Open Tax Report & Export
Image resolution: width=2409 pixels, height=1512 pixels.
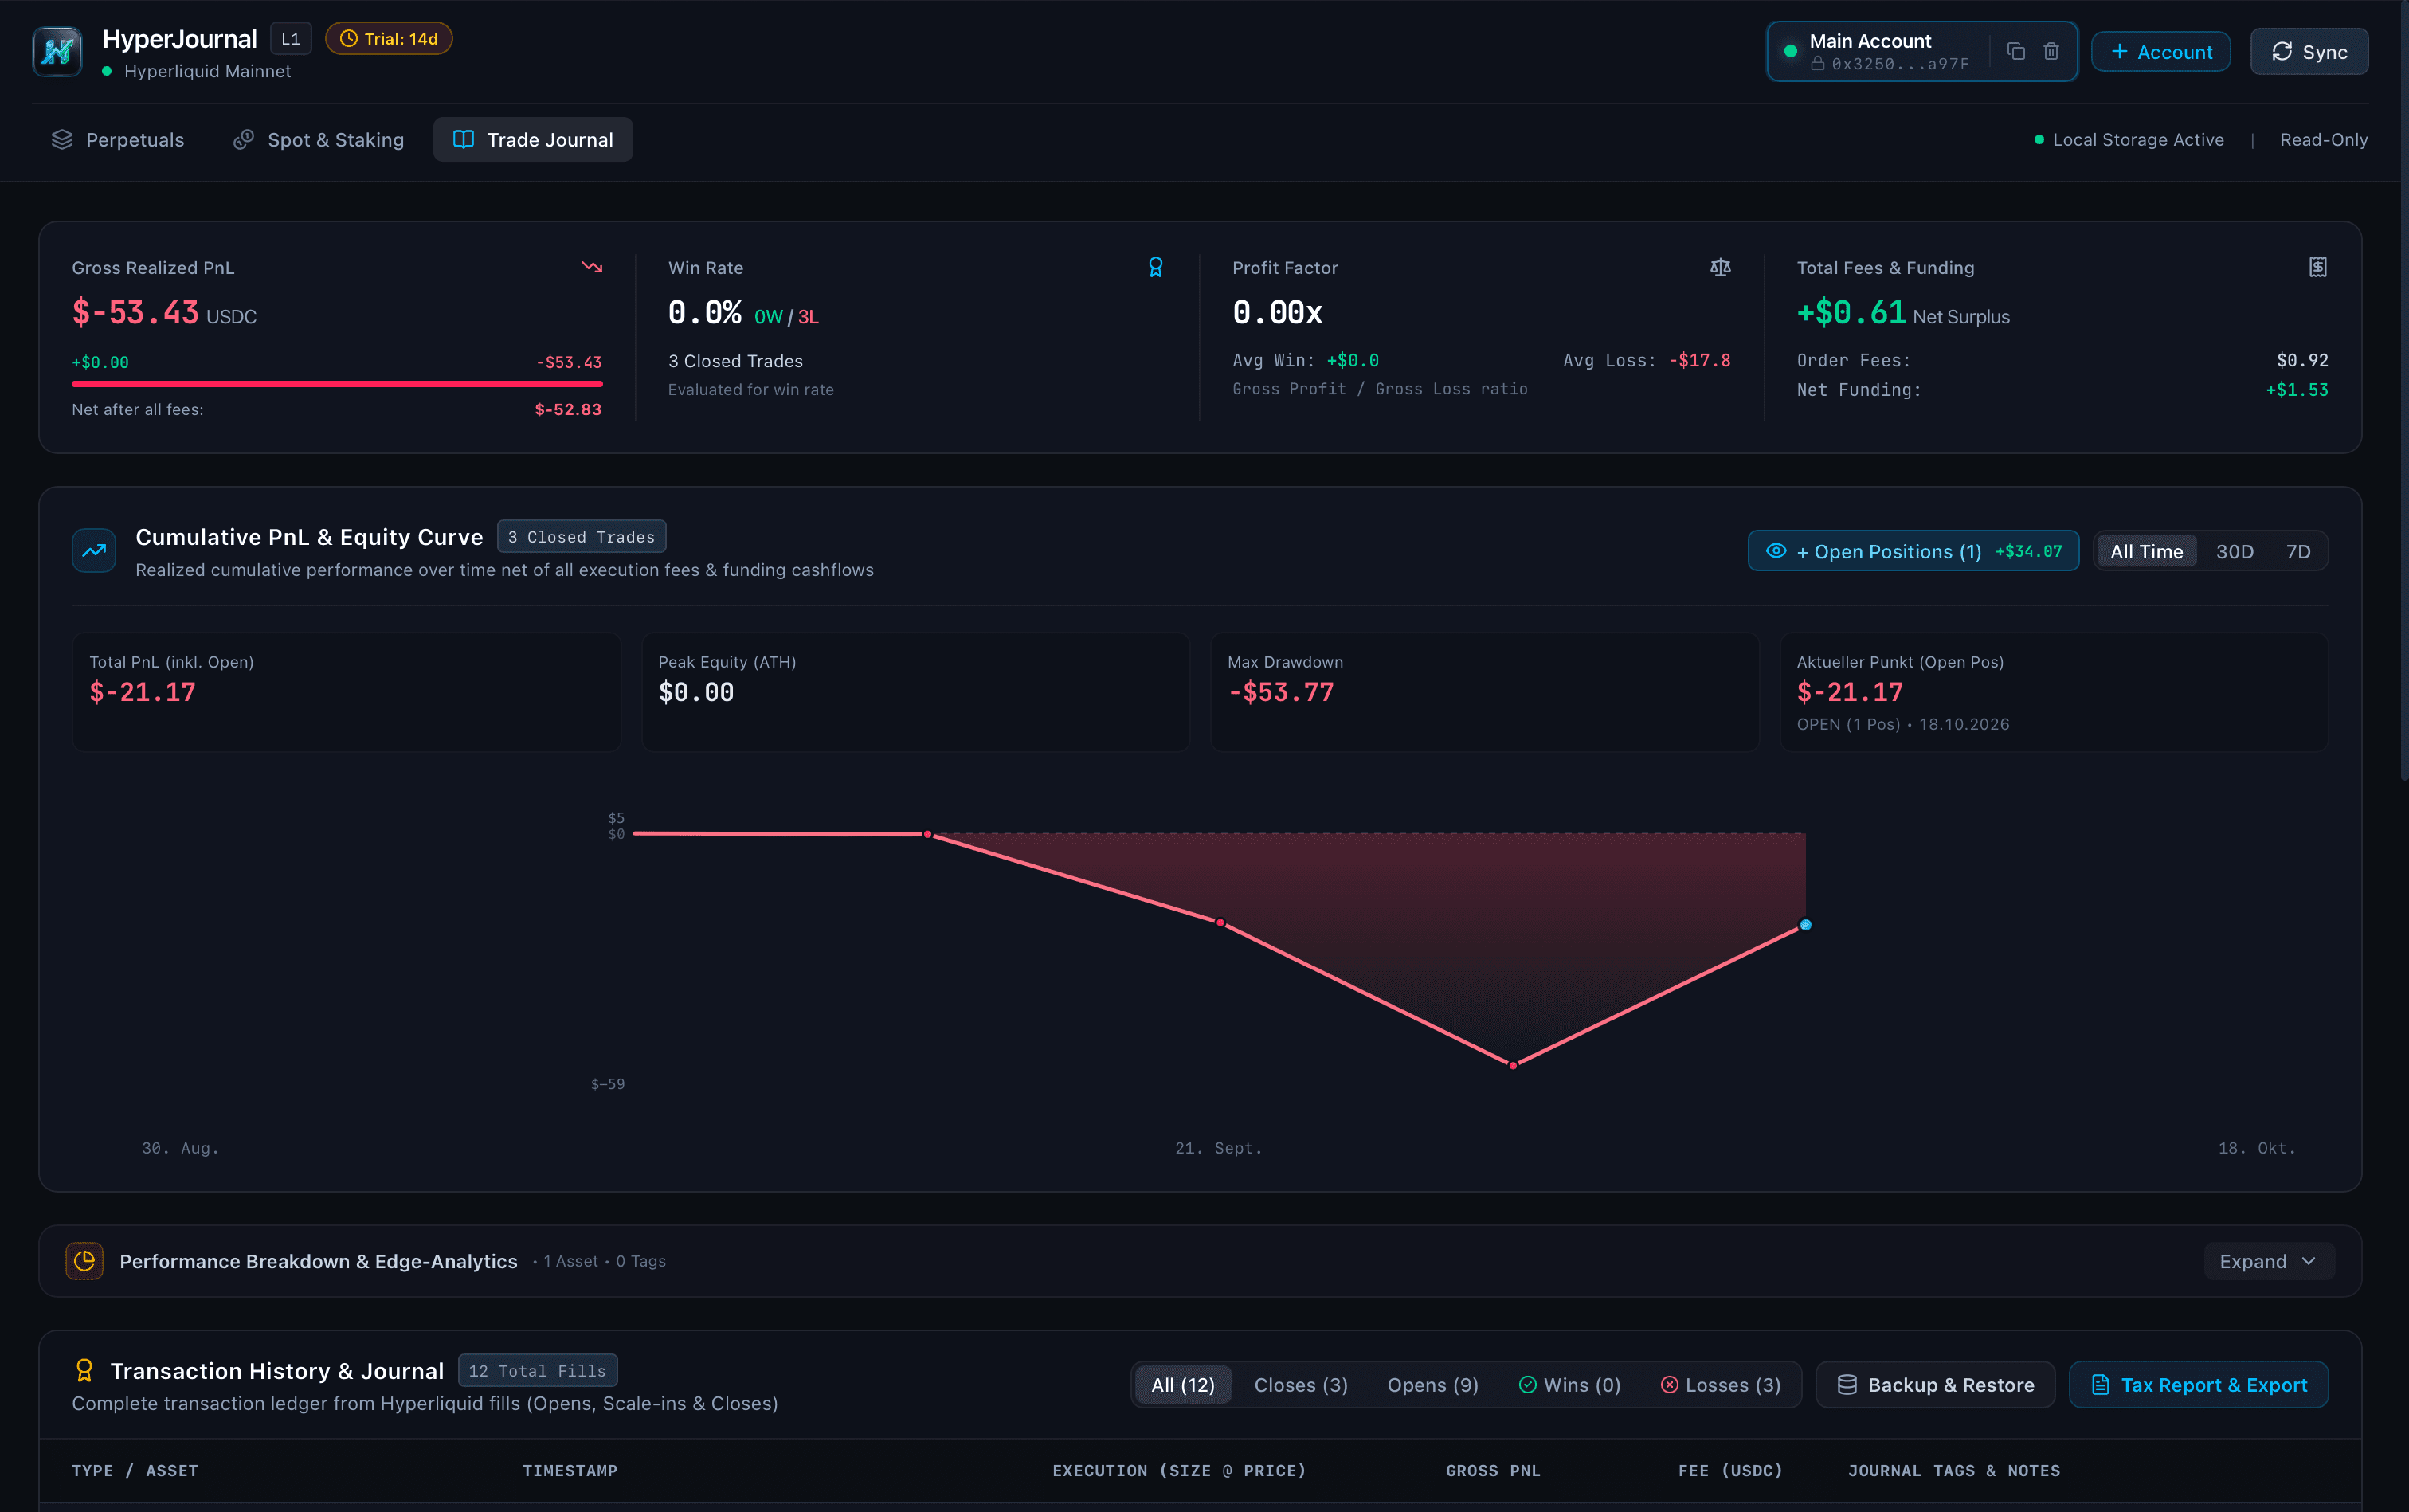2198,1385
